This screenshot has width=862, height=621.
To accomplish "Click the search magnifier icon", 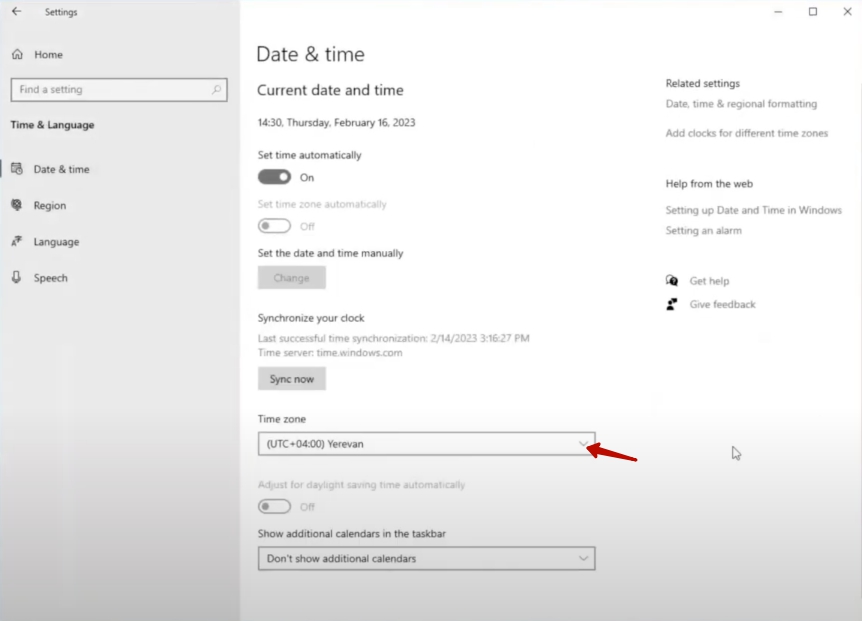I will [216, 90].
